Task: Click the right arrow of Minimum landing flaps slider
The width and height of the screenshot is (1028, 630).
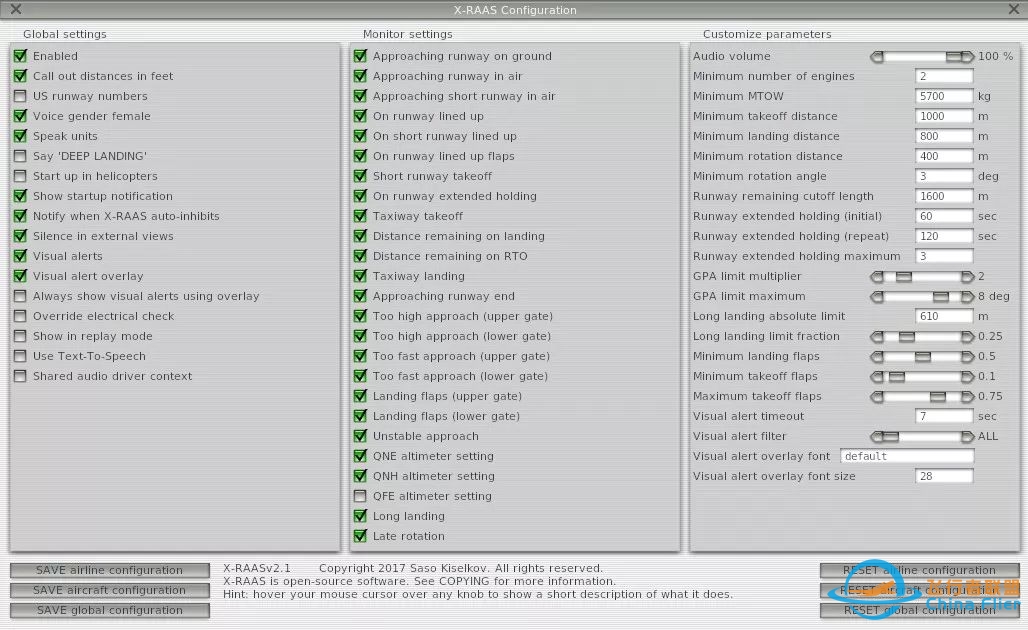Action: tap(967, 357)
